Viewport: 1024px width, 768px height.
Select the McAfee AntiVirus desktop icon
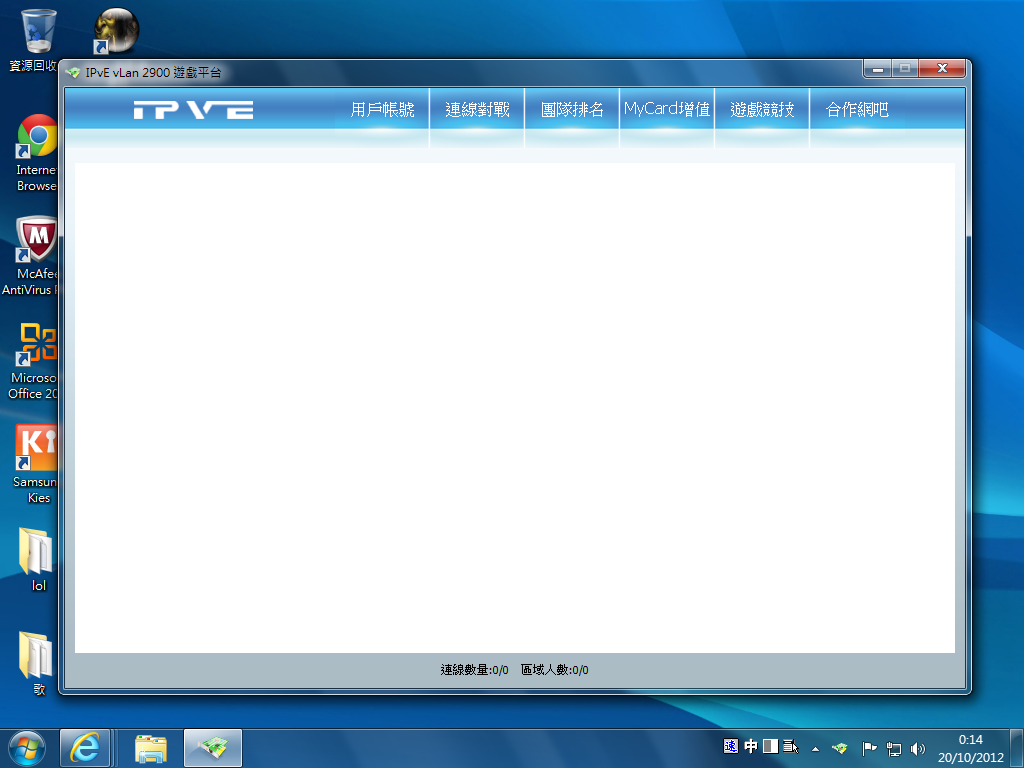[x=31, y=256]
